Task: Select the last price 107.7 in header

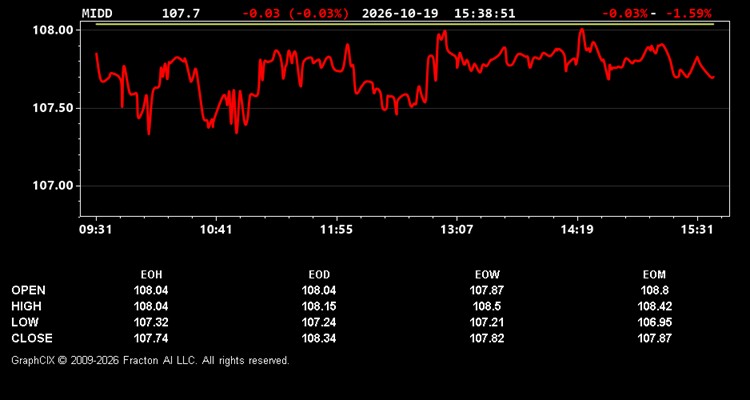Action: [181, 13]
